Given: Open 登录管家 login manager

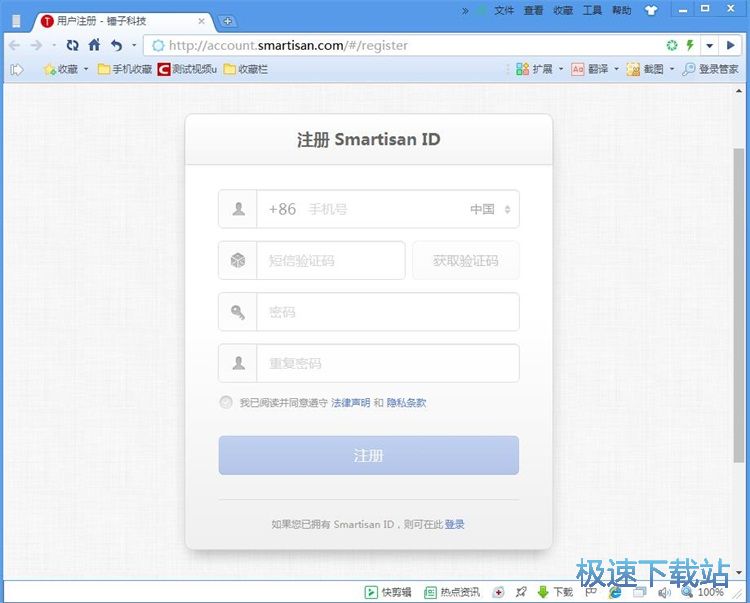Looking at the screenshot, I should [x=710, y=70].
